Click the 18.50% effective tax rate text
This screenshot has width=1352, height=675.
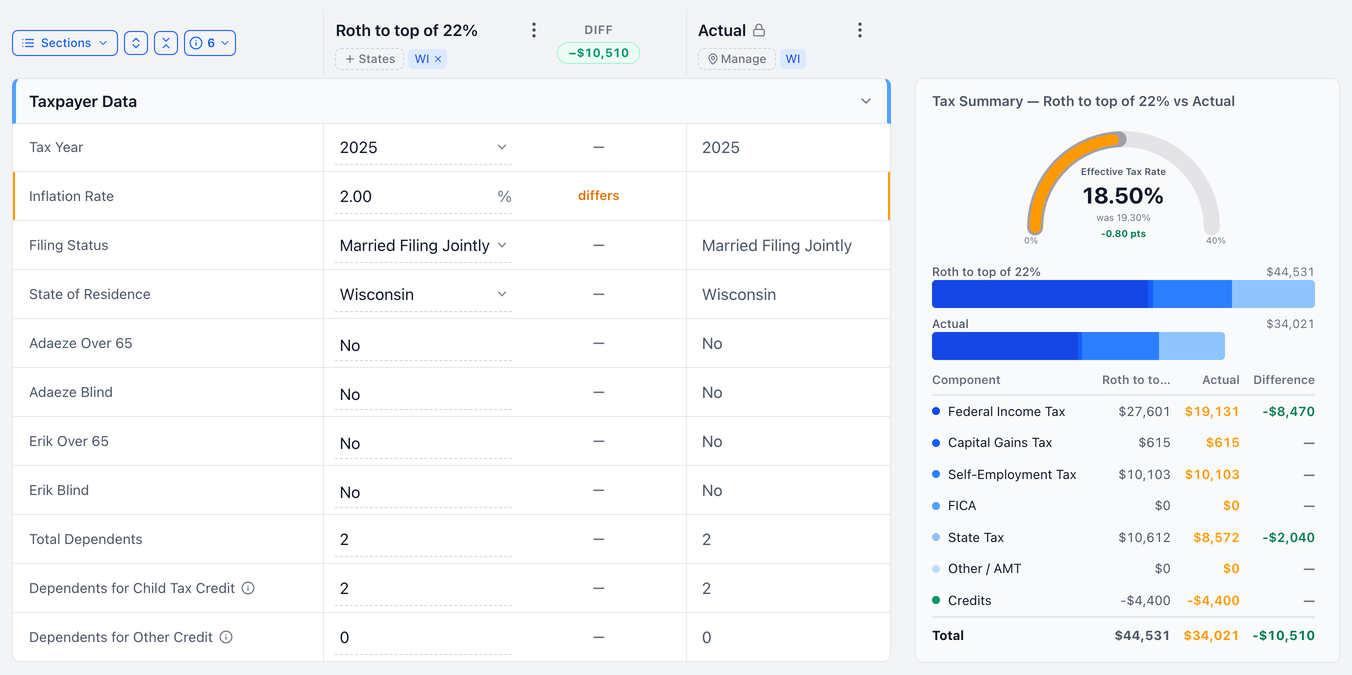click(1123, 196)
